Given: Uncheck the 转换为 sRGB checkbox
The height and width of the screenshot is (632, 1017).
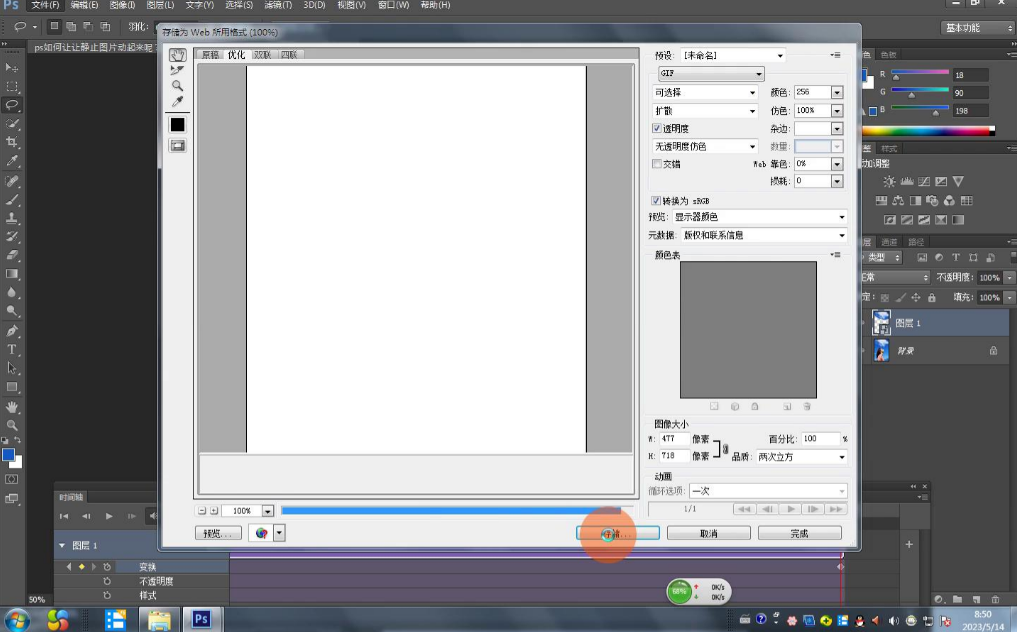Looking at the screenshot, I should click(656, 201).
